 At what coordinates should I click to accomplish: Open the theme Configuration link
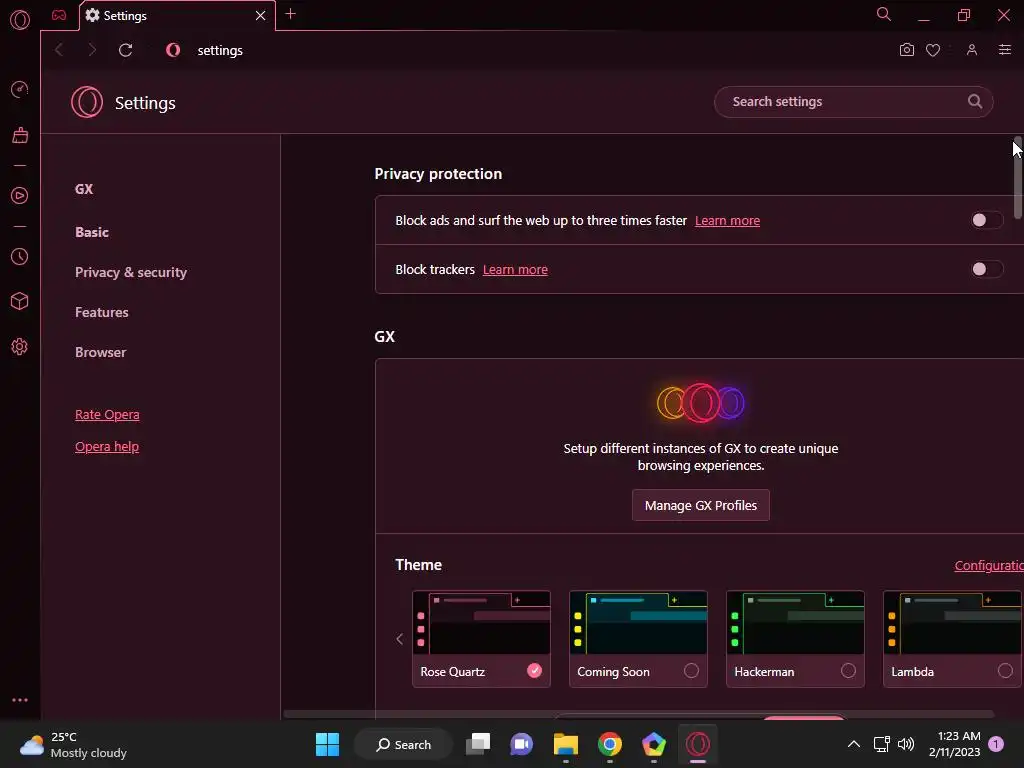coord(989,566)
